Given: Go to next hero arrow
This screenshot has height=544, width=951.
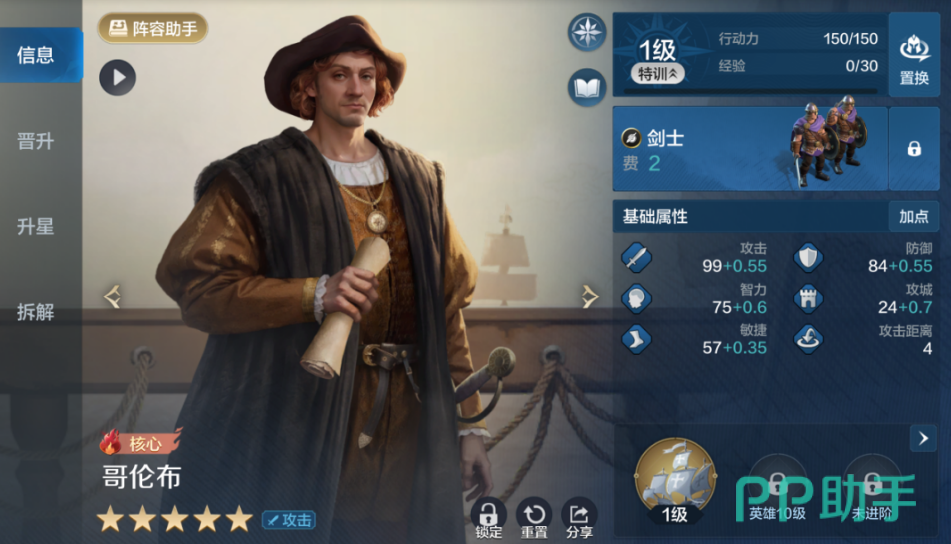Looking at the screenshot, I should click(589, 297).
